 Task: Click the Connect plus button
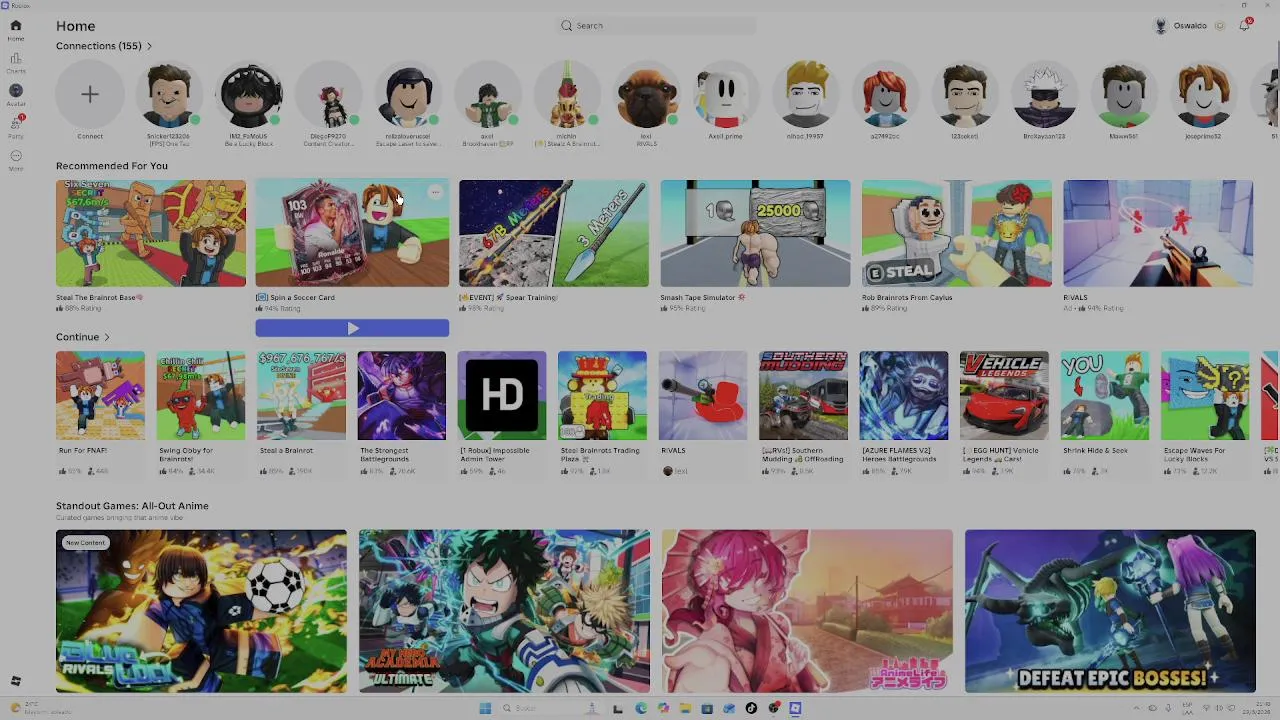(90, 94)
